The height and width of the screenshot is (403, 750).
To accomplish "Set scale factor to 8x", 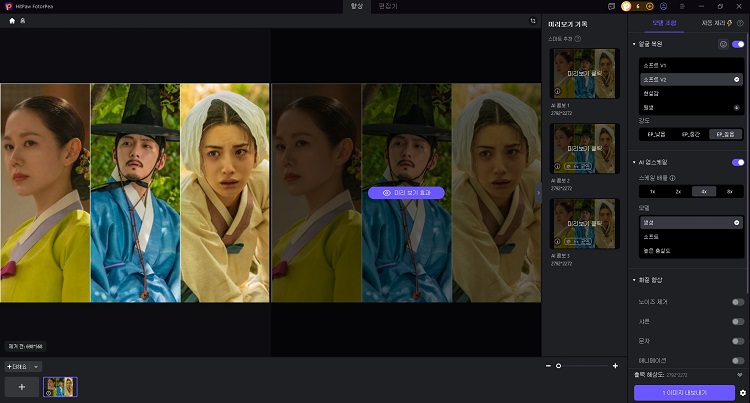I will pyautogui.click(x=730, y=192).
